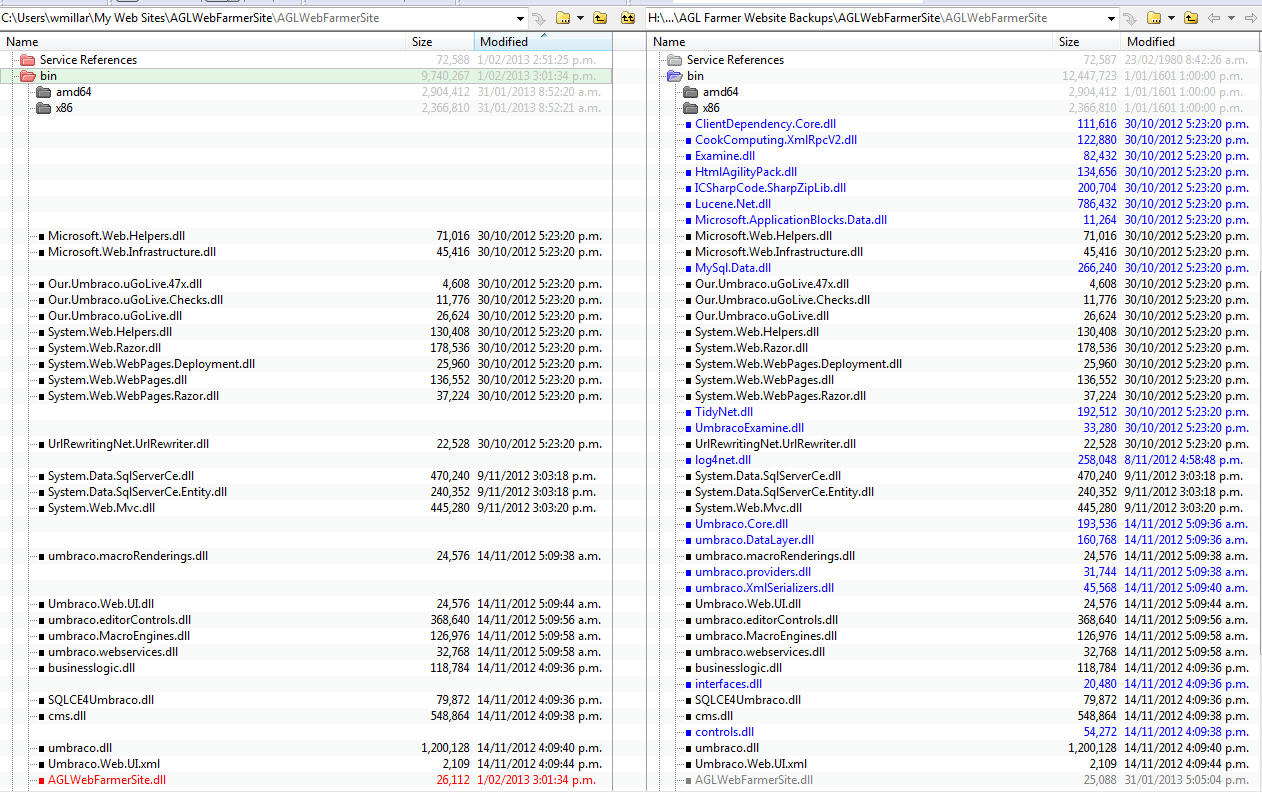Click the x86 folder icon in left pane
Screen dimensions: 1262x792
pyautogui.click(x=44, y=108)
